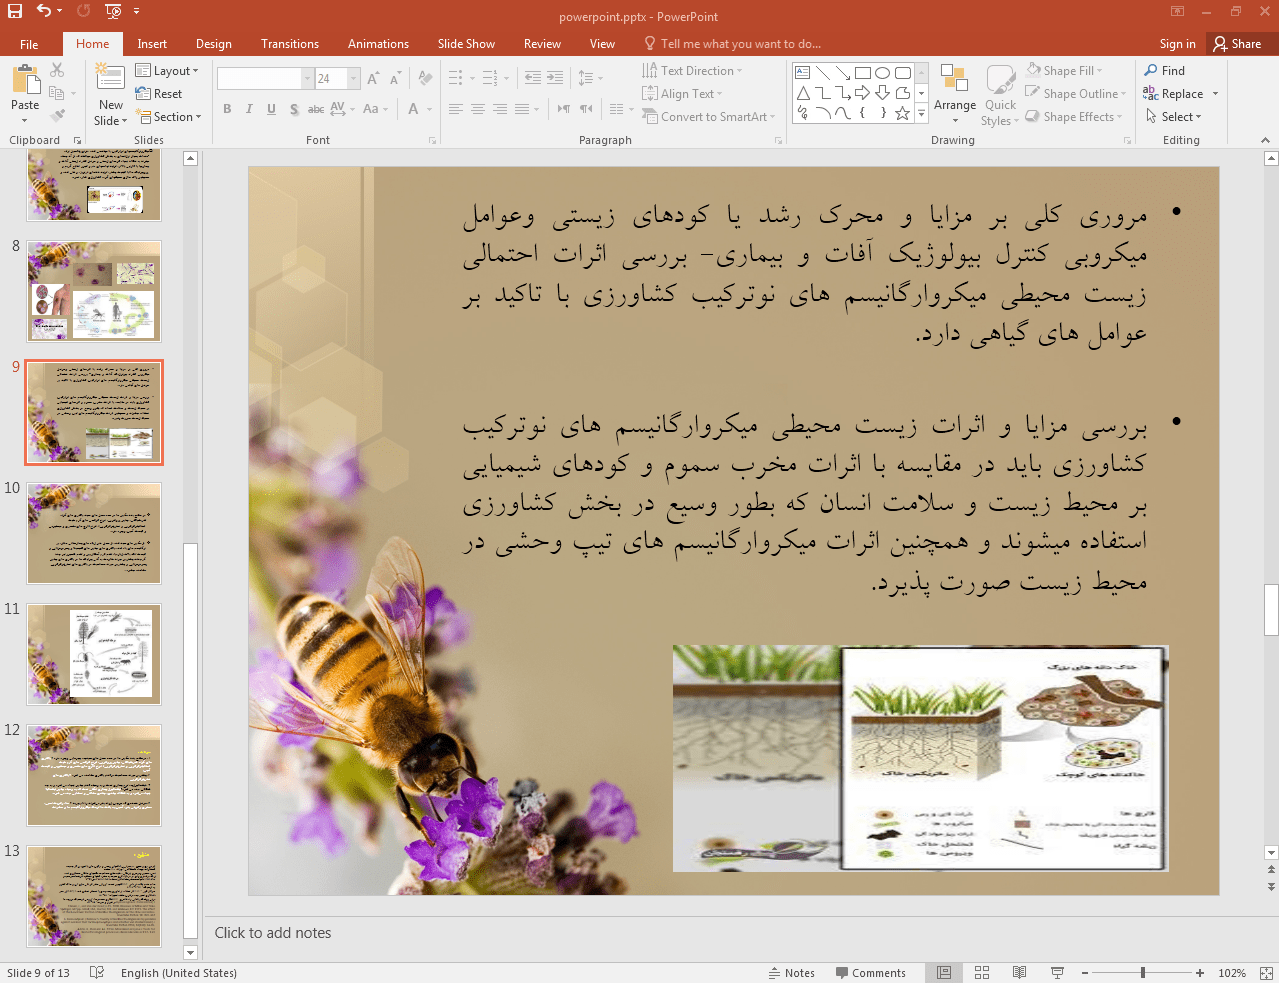The width and height of the screenshot is (1279, 983).
Task: Align text to the right
Action: (x=500, y=109)
